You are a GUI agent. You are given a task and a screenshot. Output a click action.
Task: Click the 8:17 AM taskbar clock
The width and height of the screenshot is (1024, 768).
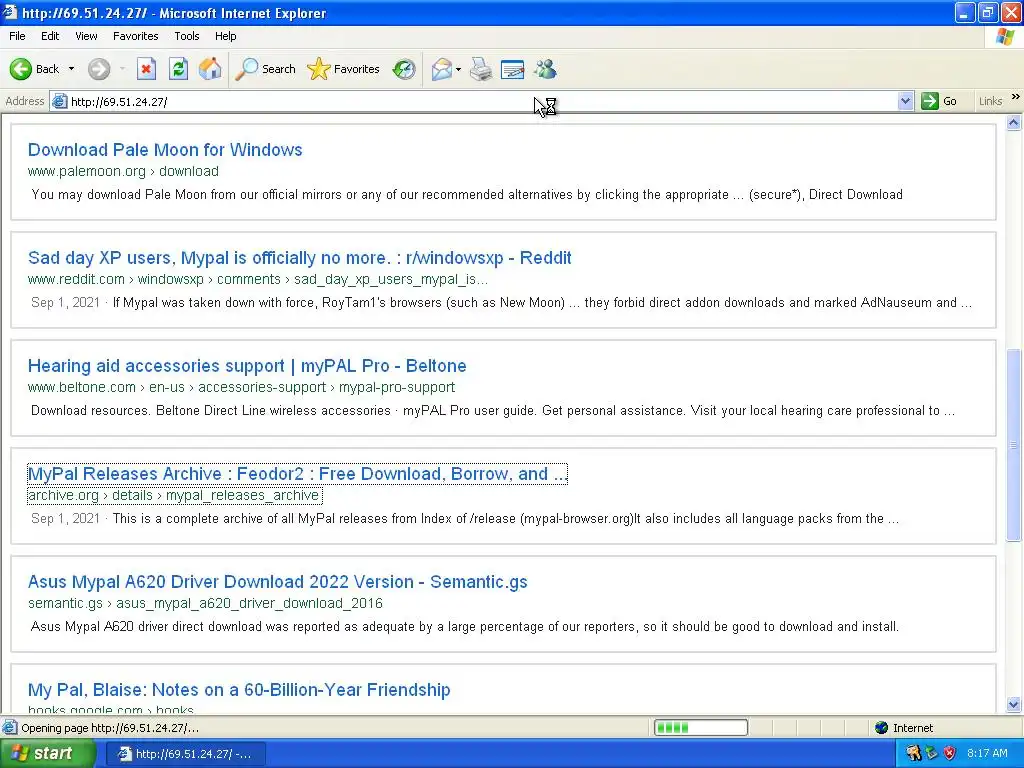click(x=987, y=753)
